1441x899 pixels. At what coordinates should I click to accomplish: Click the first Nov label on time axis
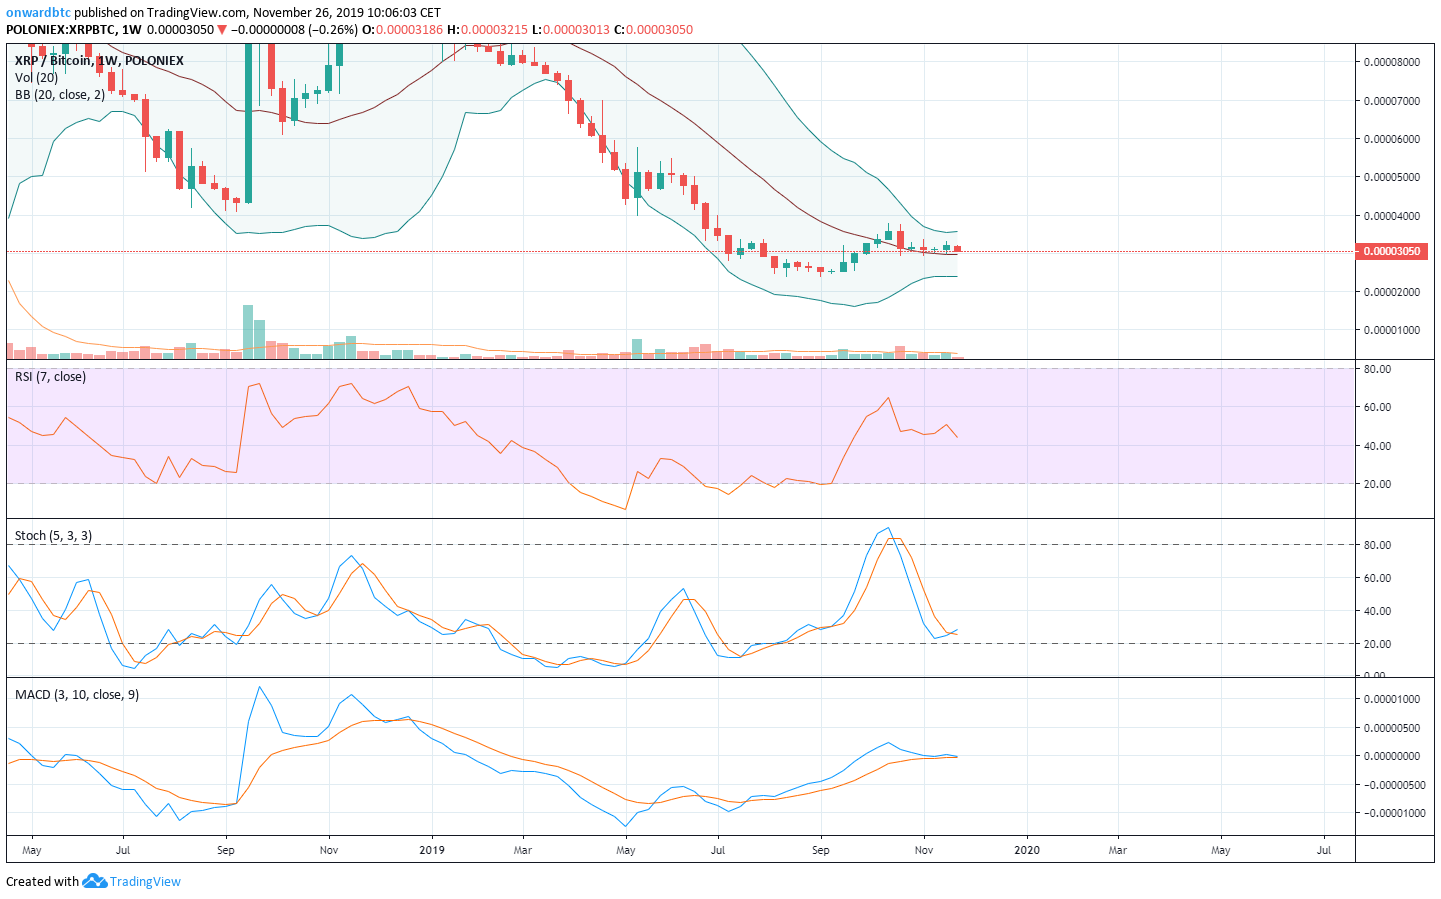pyautogui.click(x=329, y=850)
